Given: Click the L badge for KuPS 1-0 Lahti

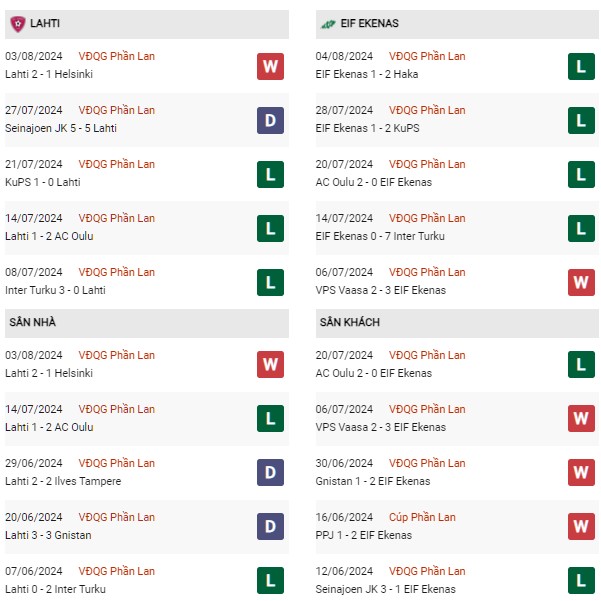Looking at the screenshot, I should [270, 174].
